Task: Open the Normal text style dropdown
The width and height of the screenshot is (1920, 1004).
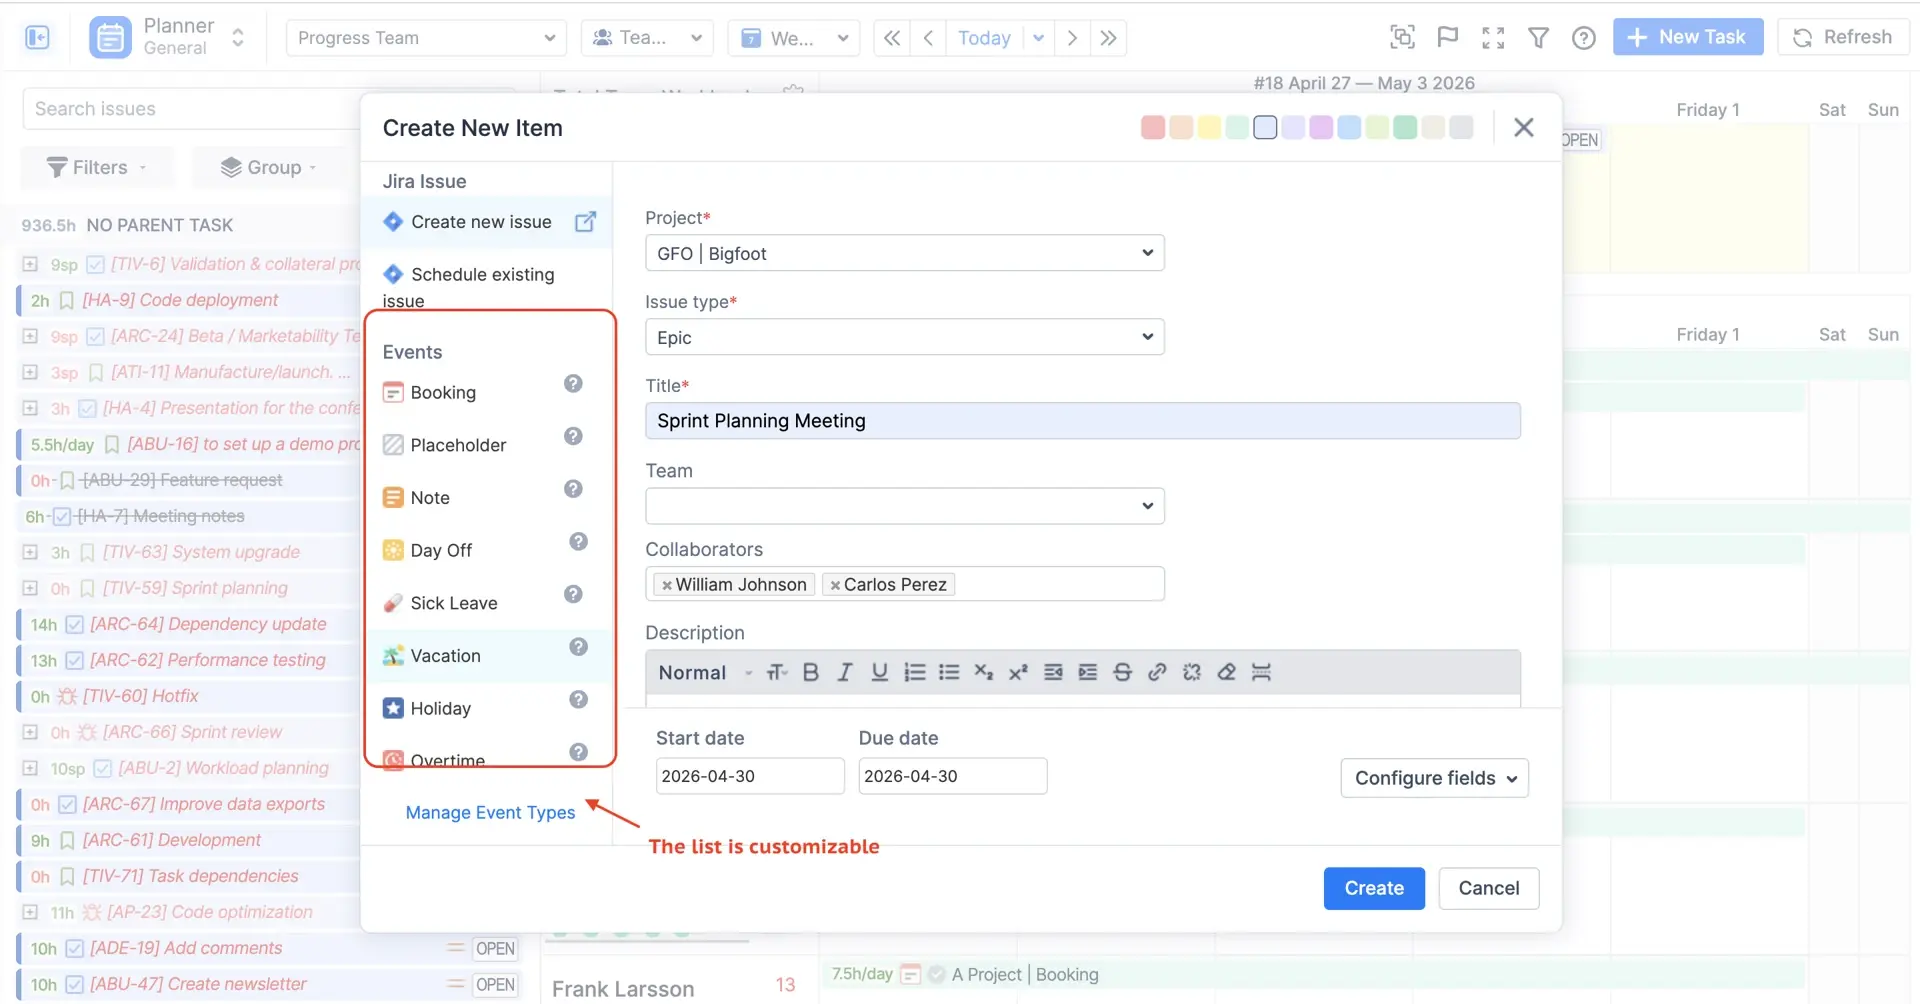Action: point(704,672)
